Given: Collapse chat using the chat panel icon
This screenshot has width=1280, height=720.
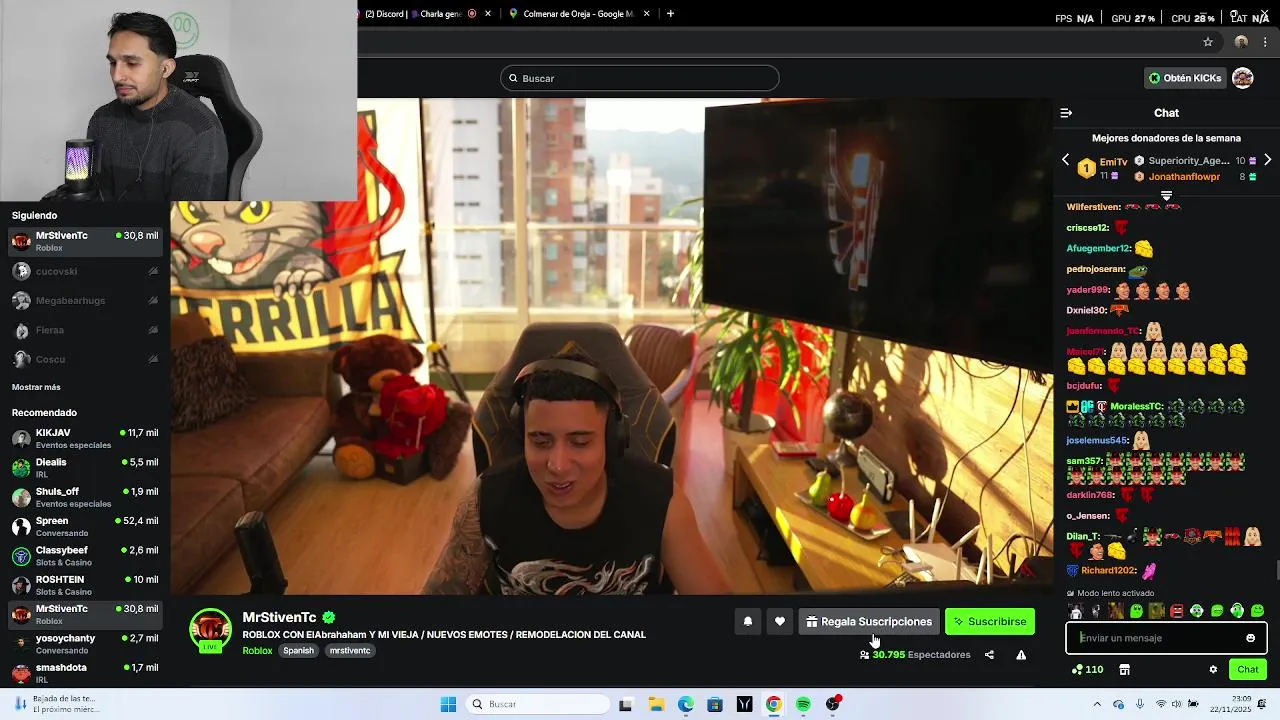Looking at the screenshot, I should click(1066, 113).
